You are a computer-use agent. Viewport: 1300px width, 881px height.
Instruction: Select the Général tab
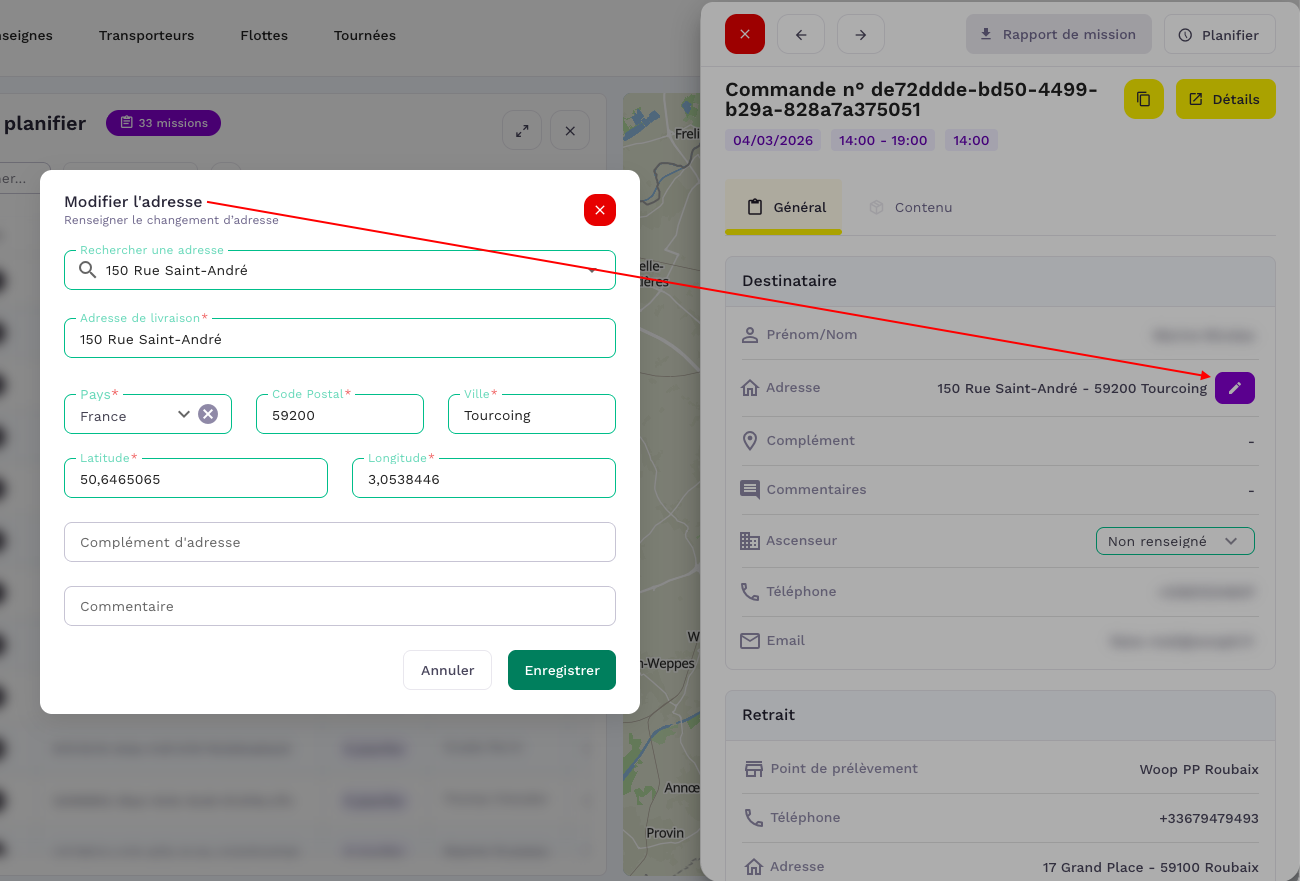pyautogui.click(x=786, y=207)
